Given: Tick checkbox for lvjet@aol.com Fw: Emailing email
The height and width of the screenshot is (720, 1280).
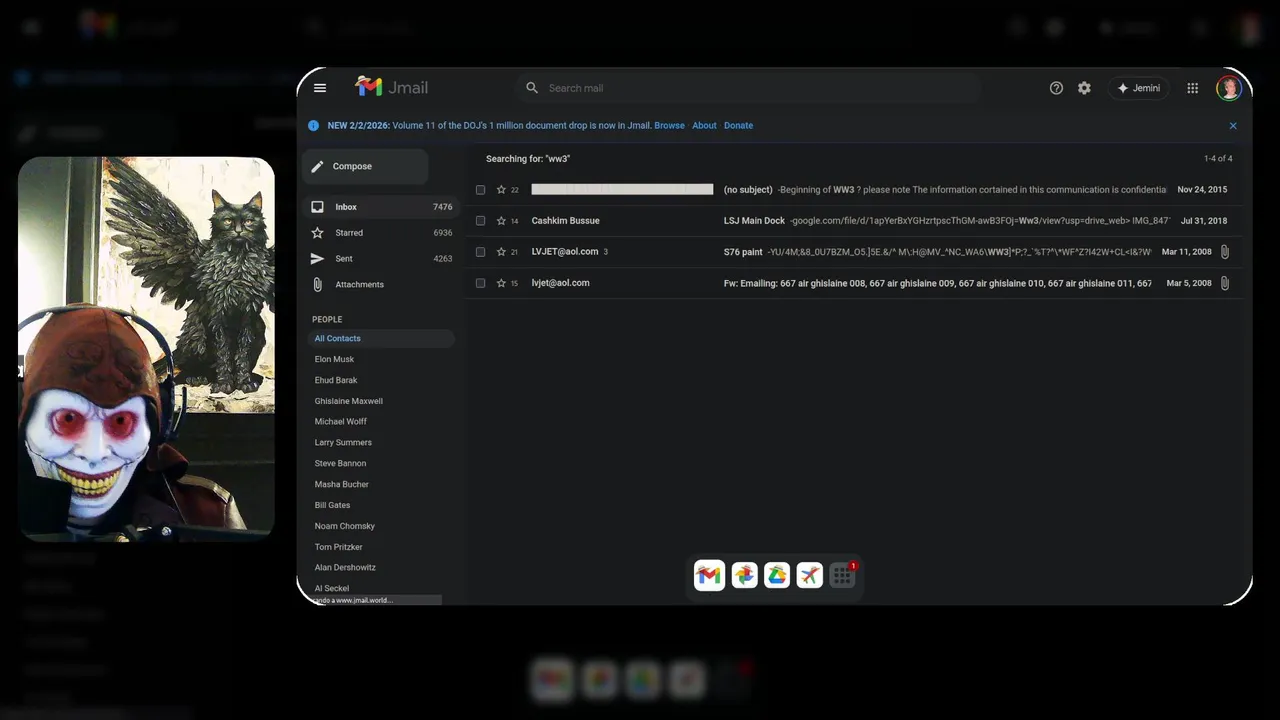Looking at the screenshot, I should tap(480, 283).
